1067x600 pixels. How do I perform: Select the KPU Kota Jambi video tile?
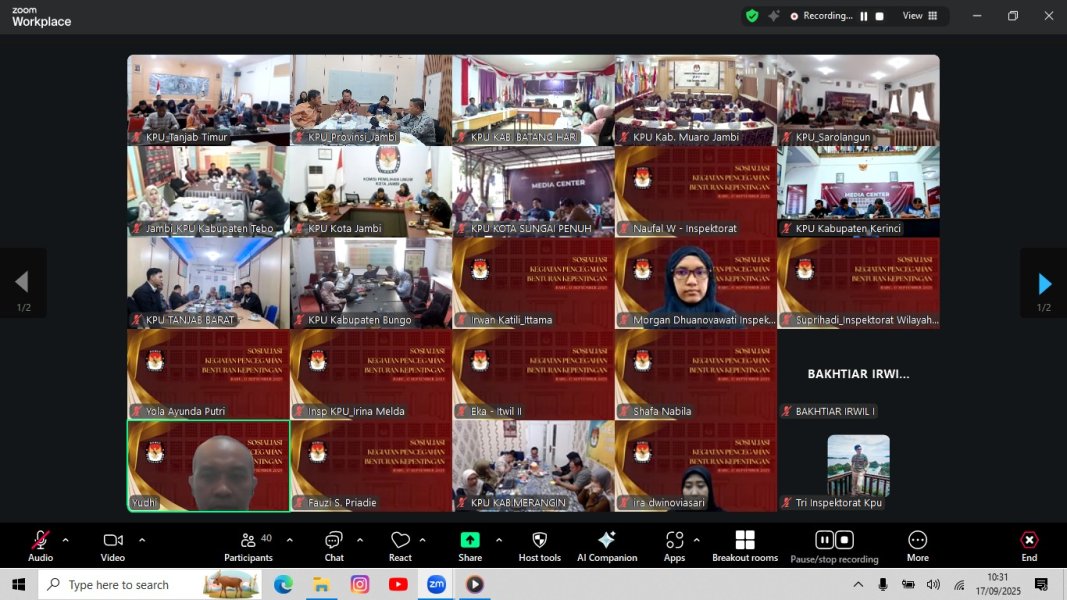coord(370,191)
